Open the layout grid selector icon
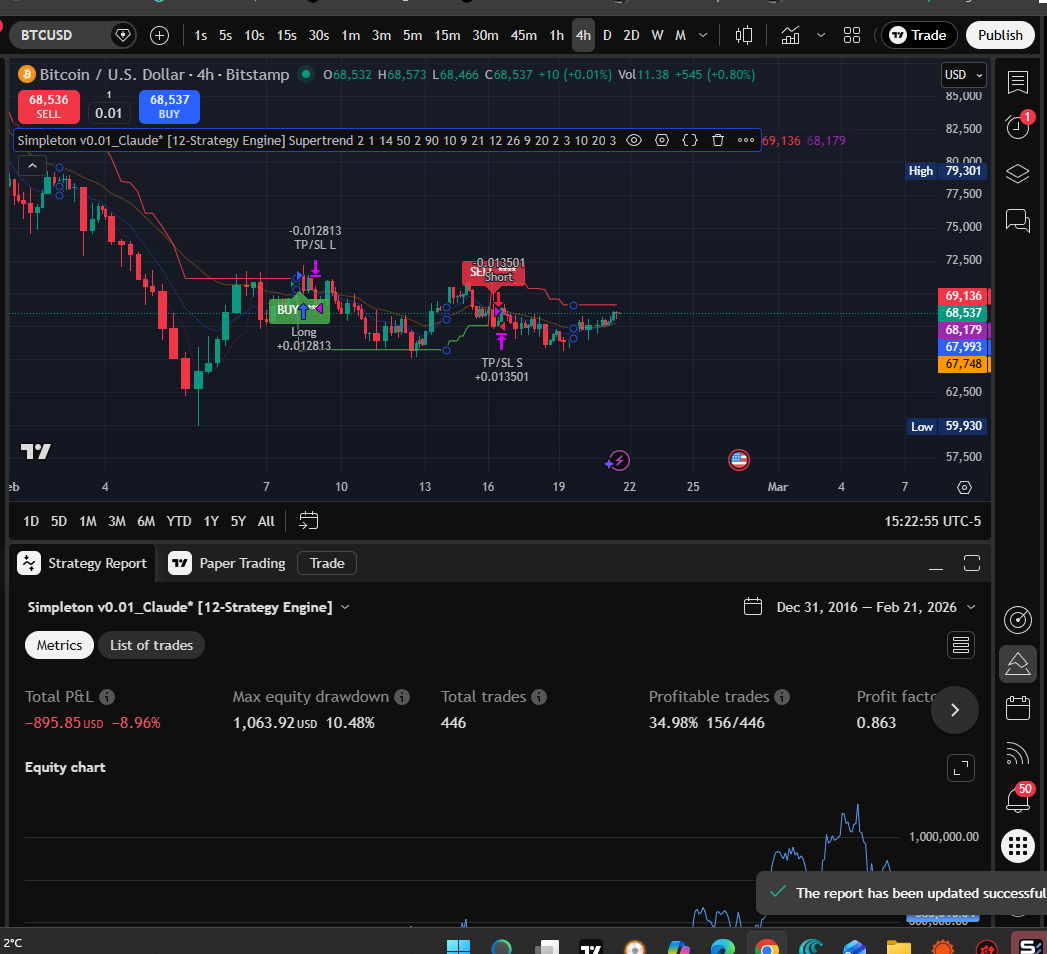This screenshot has height=954, width=1047. [852, 35]
